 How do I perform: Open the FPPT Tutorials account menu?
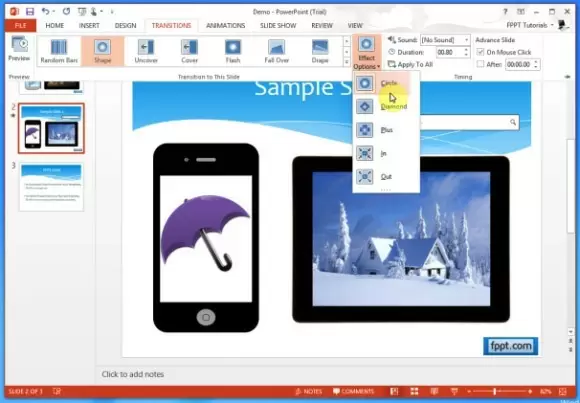pyautogui.click(x=530, y=25)
